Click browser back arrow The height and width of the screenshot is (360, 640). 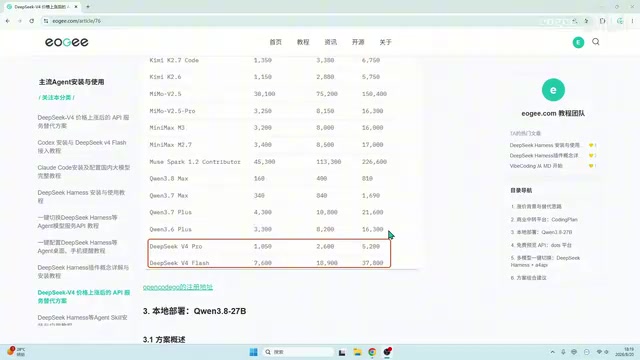point(8,21)
